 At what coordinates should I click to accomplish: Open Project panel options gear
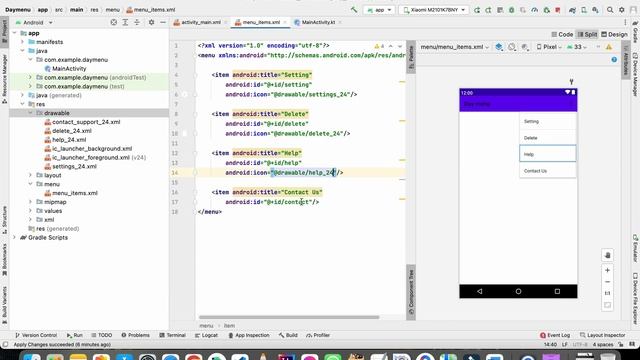tap(151, 22)
